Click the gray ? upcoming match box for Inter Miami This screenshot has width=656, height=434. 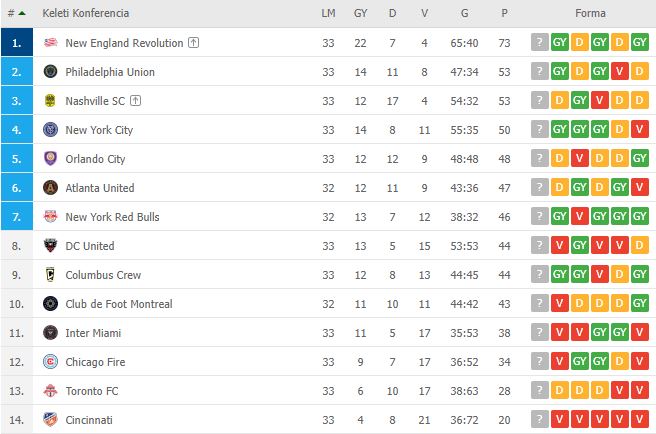[540, 332]
